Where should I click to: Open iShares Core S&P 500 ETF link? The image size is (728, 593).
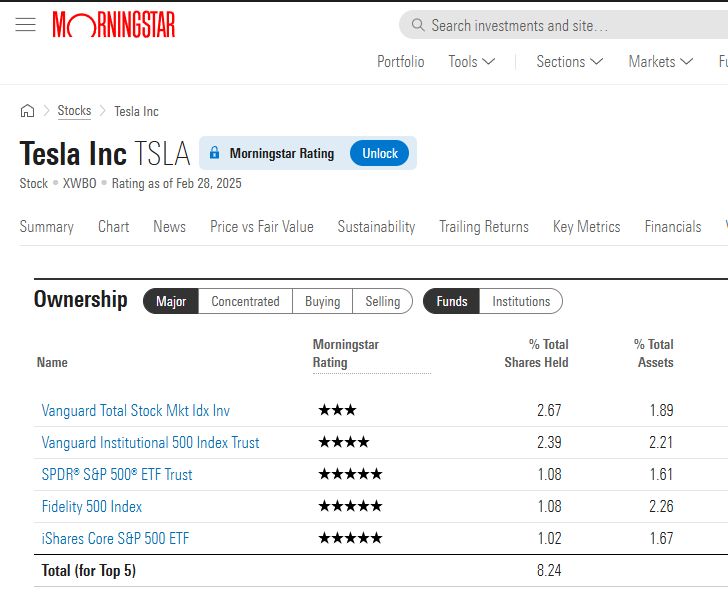[115, 539]
